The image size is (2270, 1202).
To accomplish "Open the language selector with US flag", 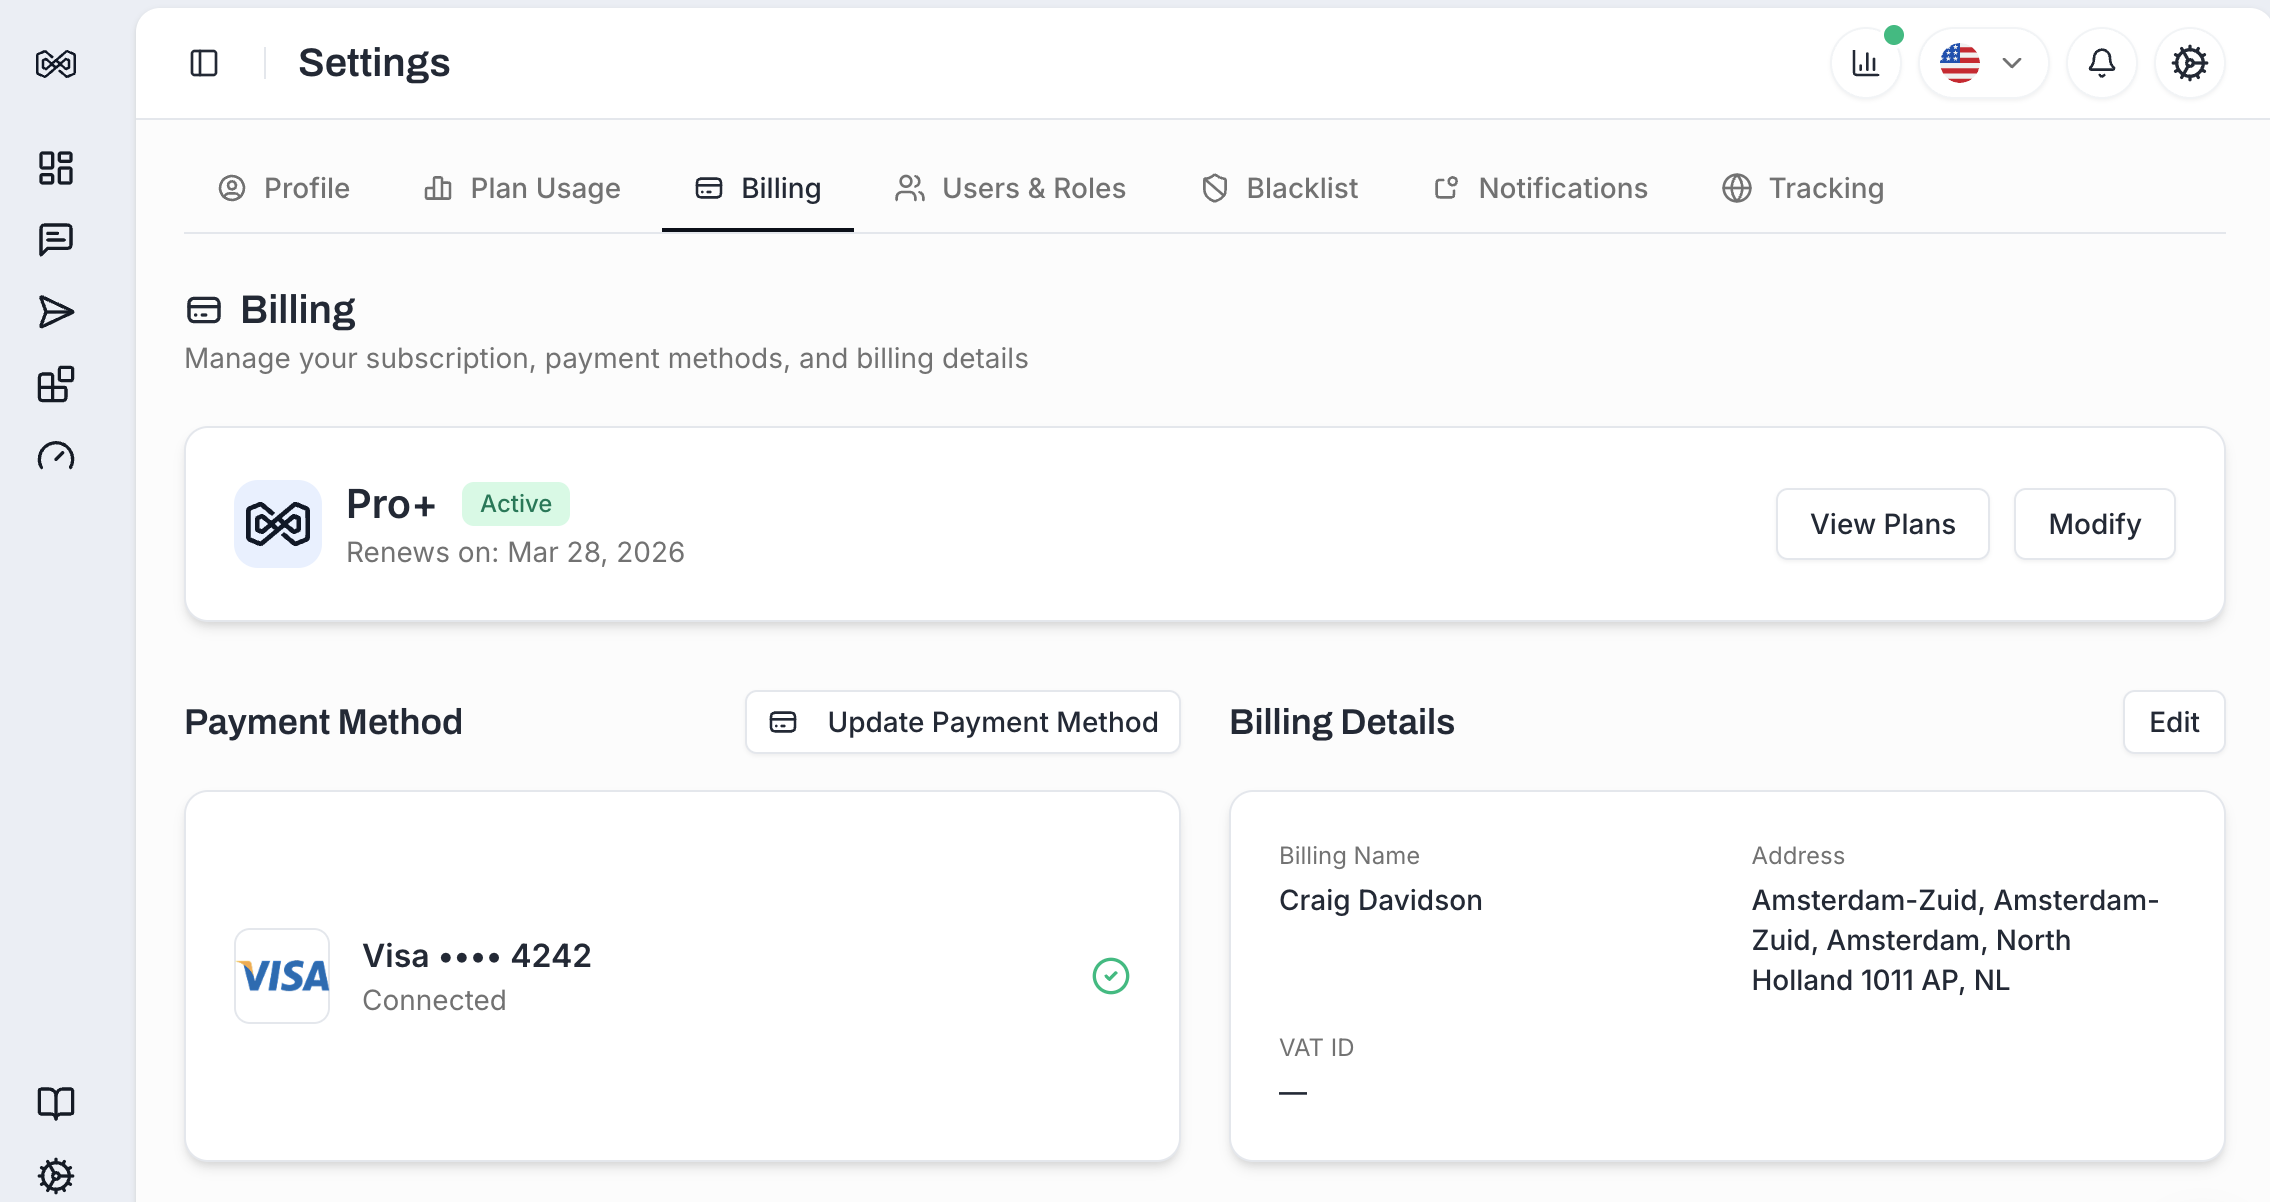I will pos(1959,62).
